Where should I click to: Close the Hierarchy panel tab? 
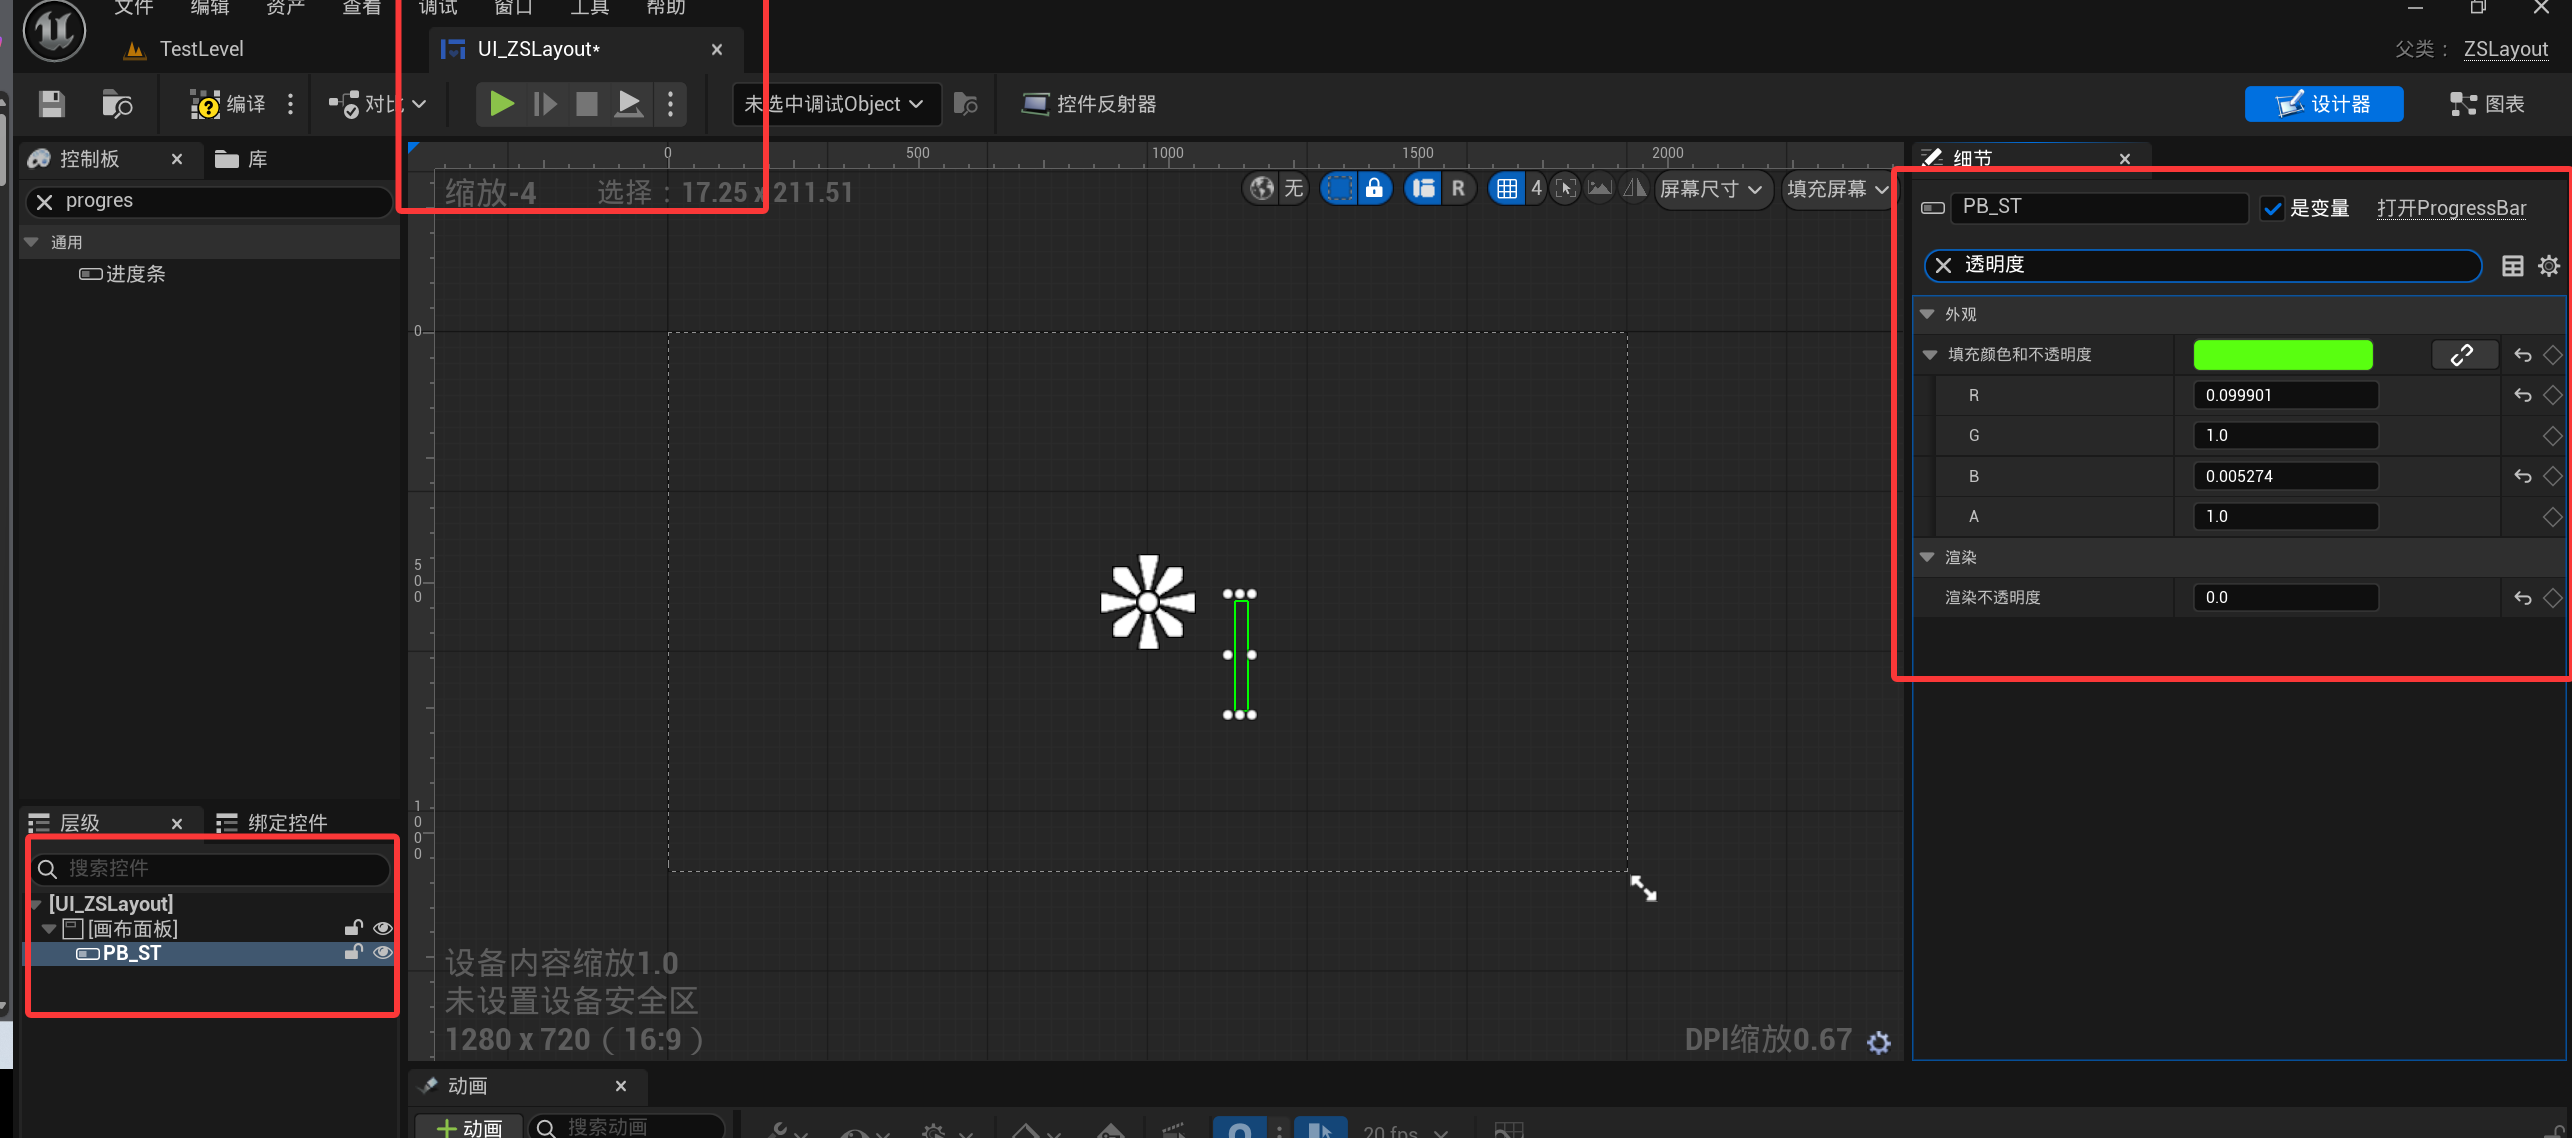(x=177, y=823)
